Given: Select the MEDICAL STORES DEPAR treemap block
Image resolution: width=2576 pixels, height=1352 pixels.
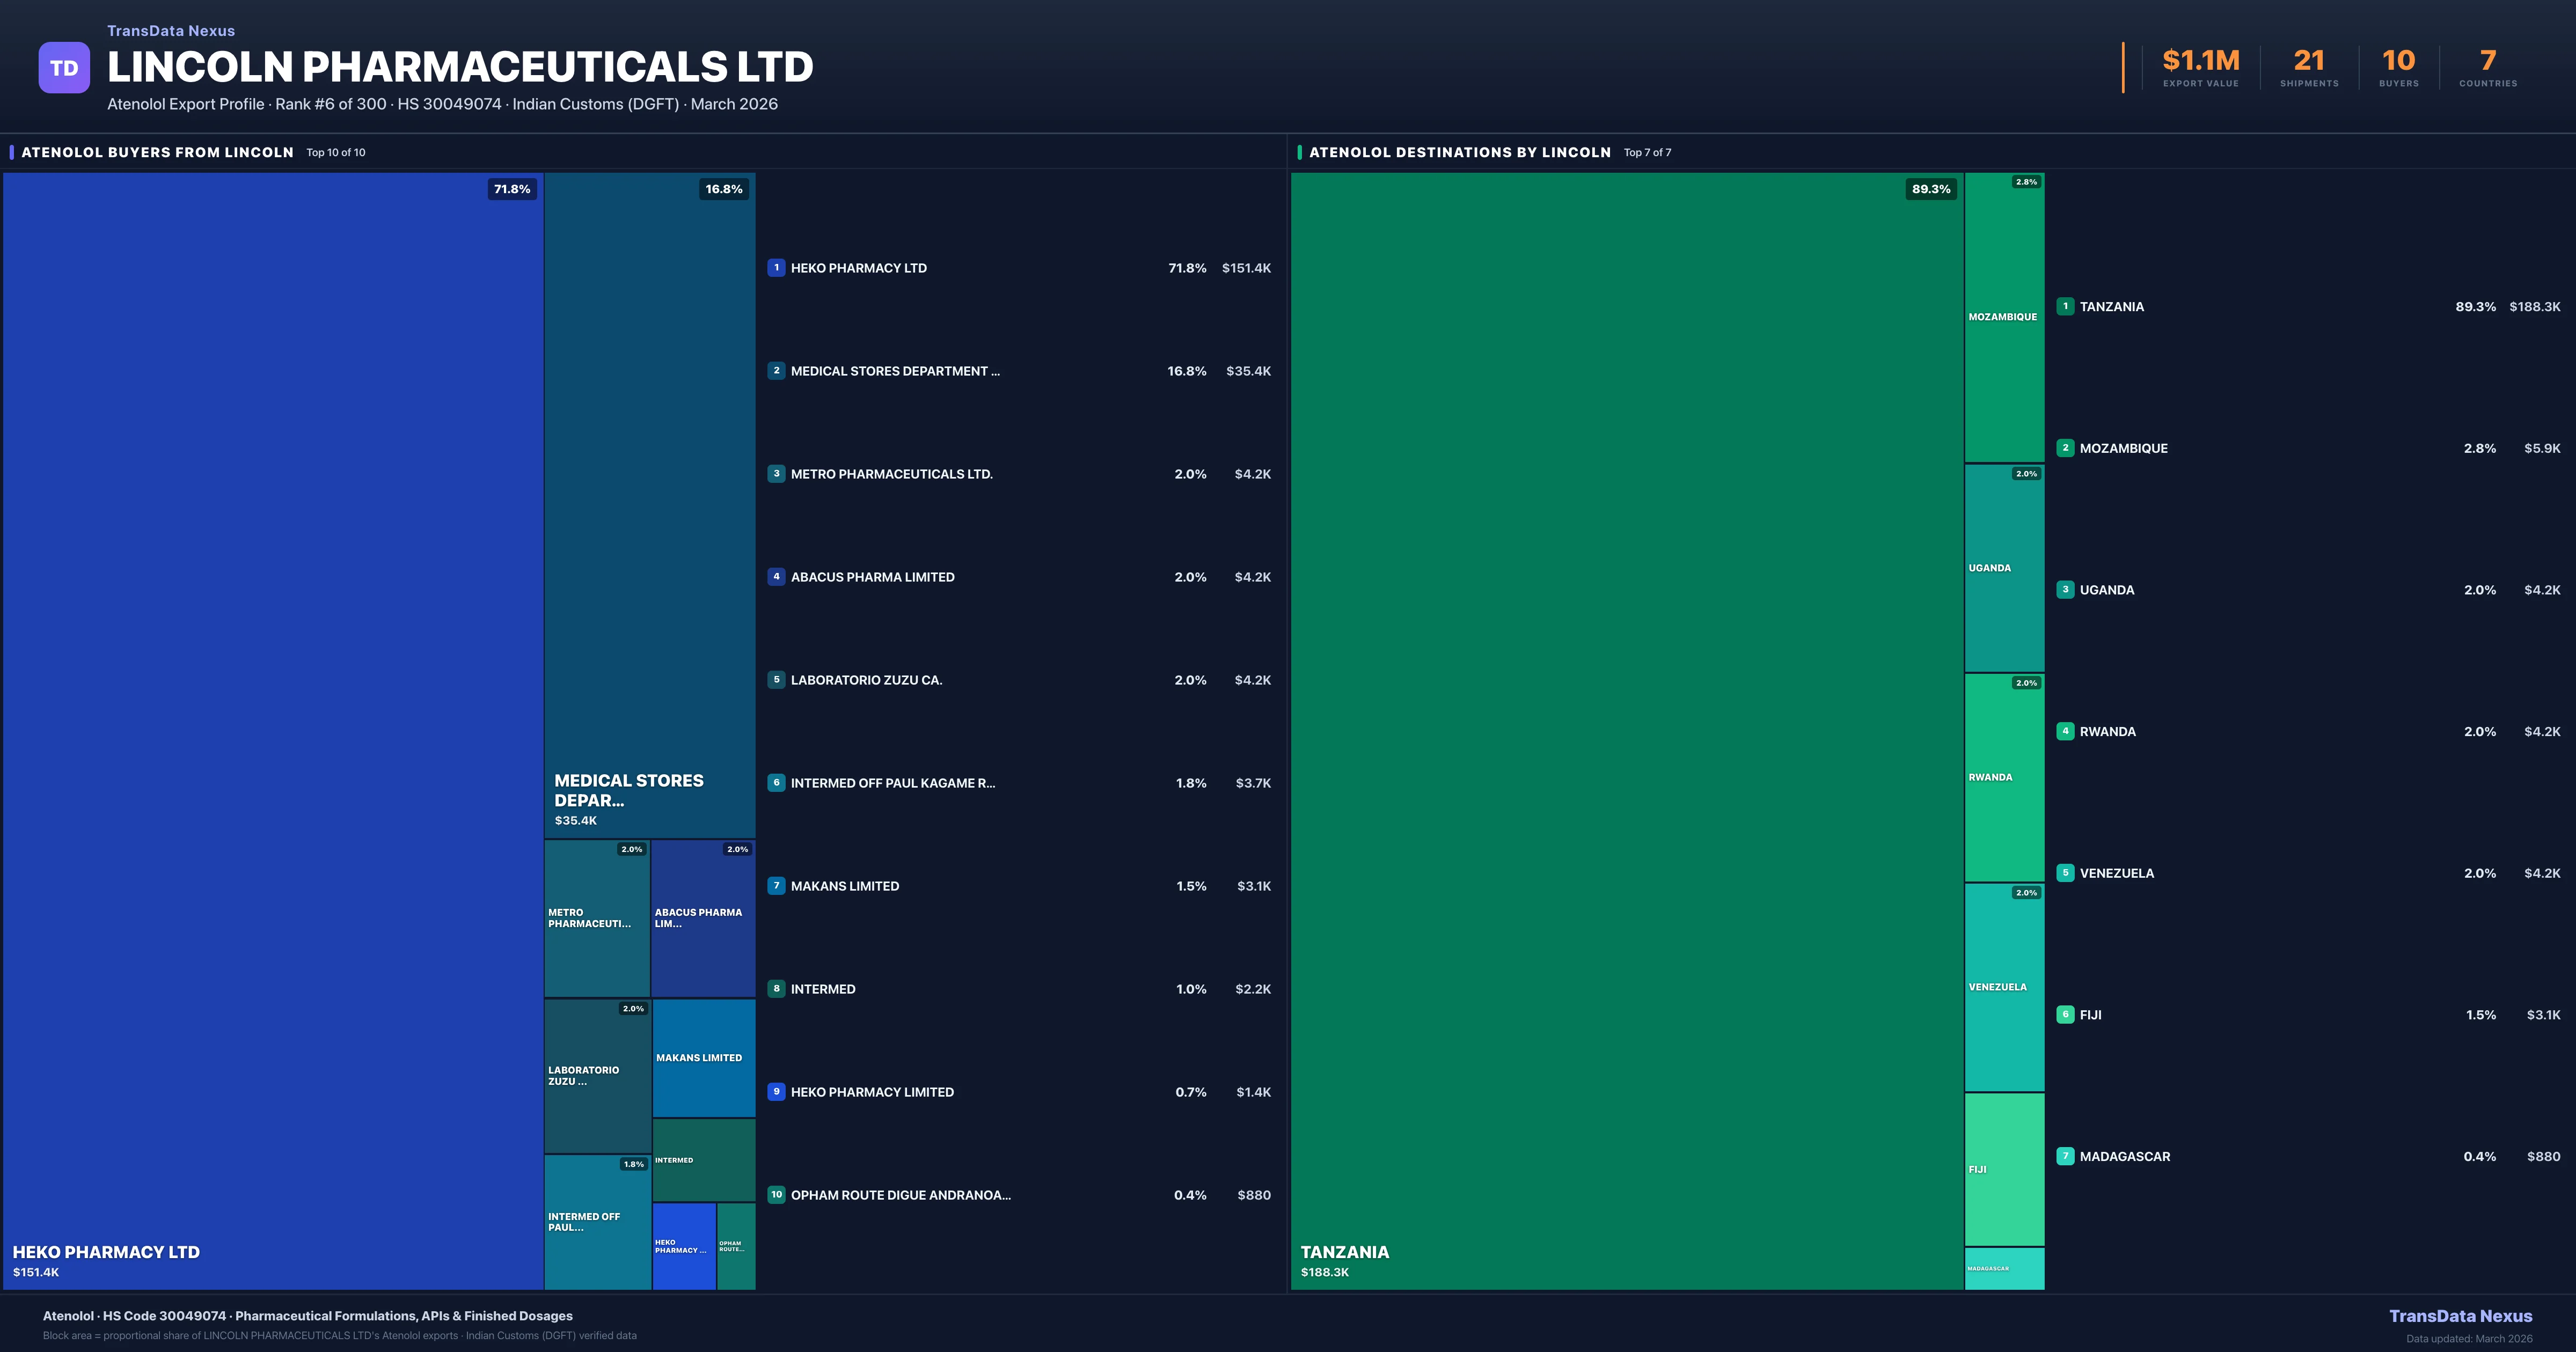Looking at the screenshot, I should (x=649, y=505).
